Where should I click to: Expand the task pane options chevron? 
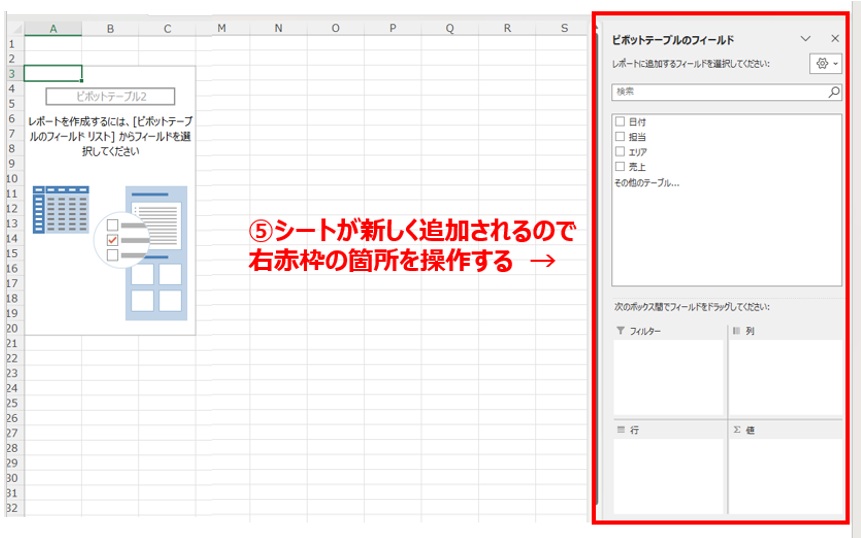click(806, 38)
